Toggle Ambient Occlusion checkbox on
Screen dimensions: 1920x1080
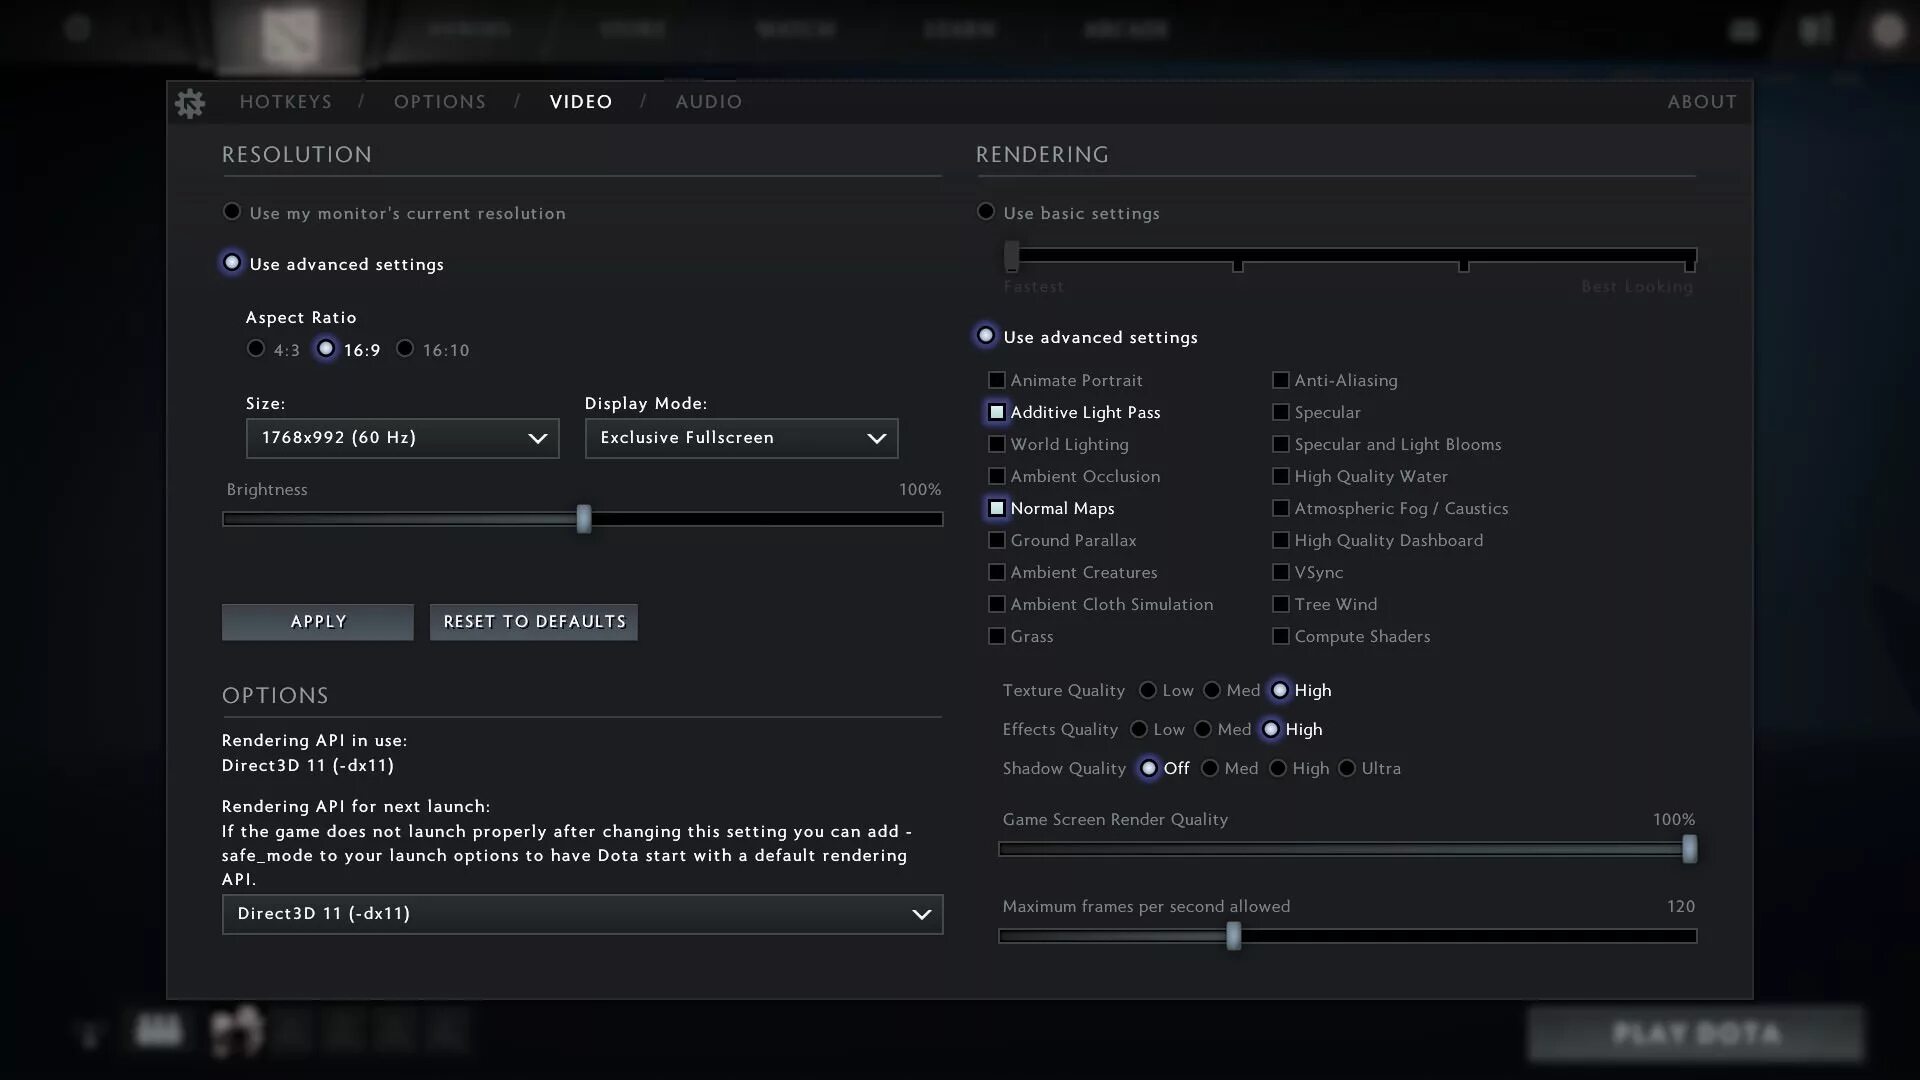tap(996, 475)
